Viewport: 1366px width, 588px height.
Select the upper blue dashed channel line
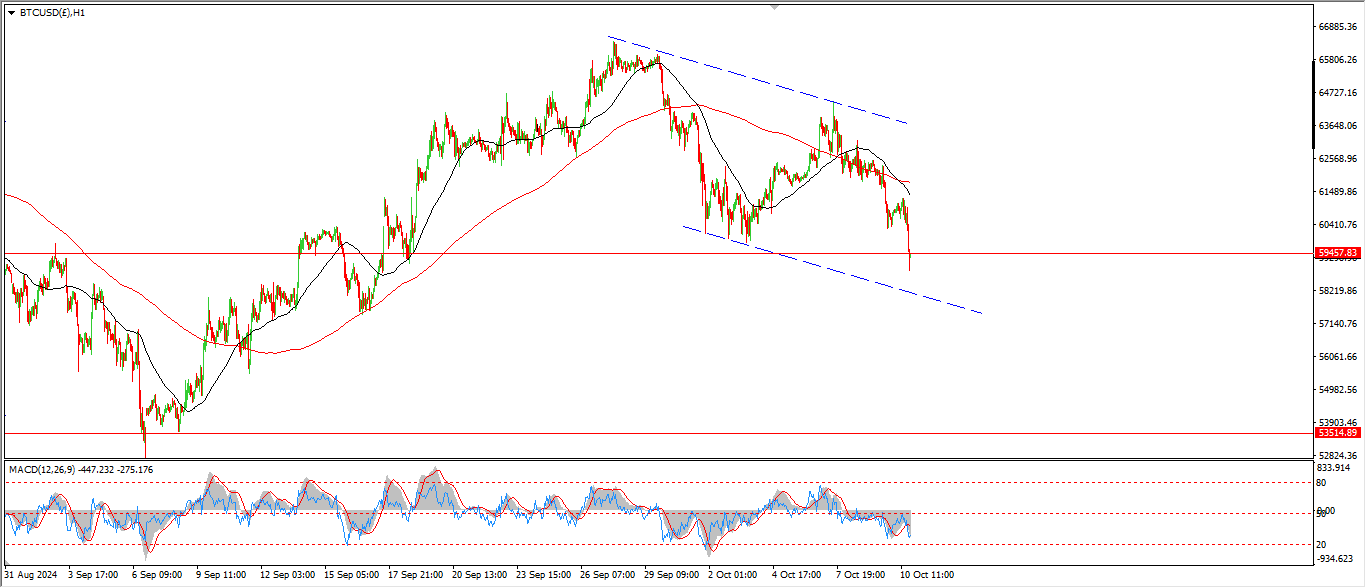[760, 81]
